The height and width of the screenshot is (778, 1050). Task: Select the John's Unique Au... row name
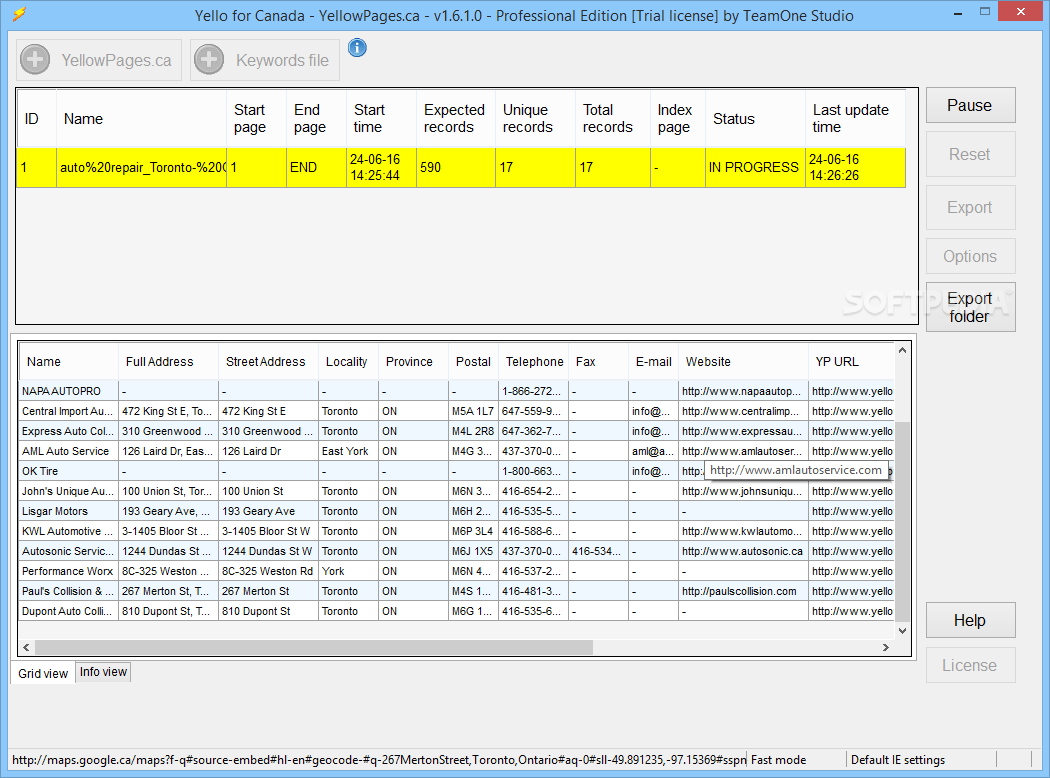point(68,491)
